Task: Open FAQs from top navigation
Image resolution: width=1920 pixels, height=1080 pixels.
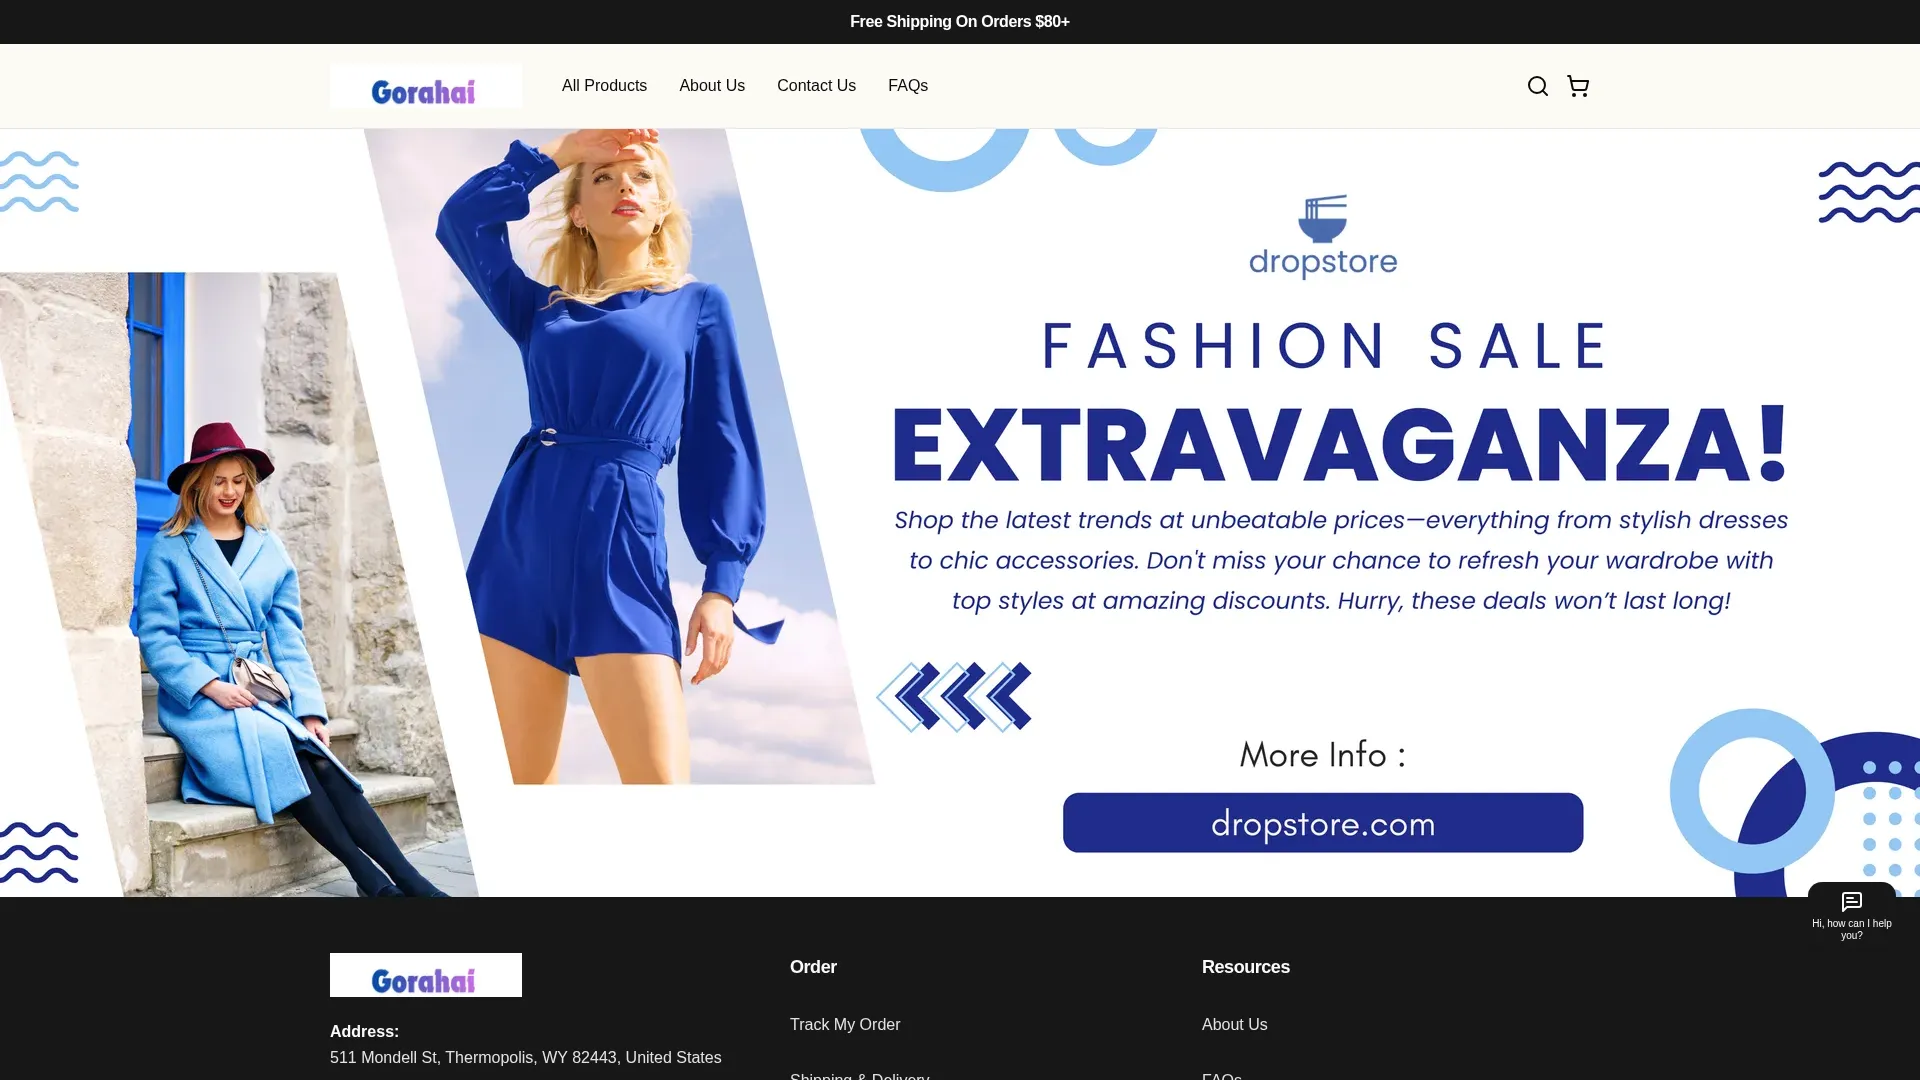Action: (908, 86)
